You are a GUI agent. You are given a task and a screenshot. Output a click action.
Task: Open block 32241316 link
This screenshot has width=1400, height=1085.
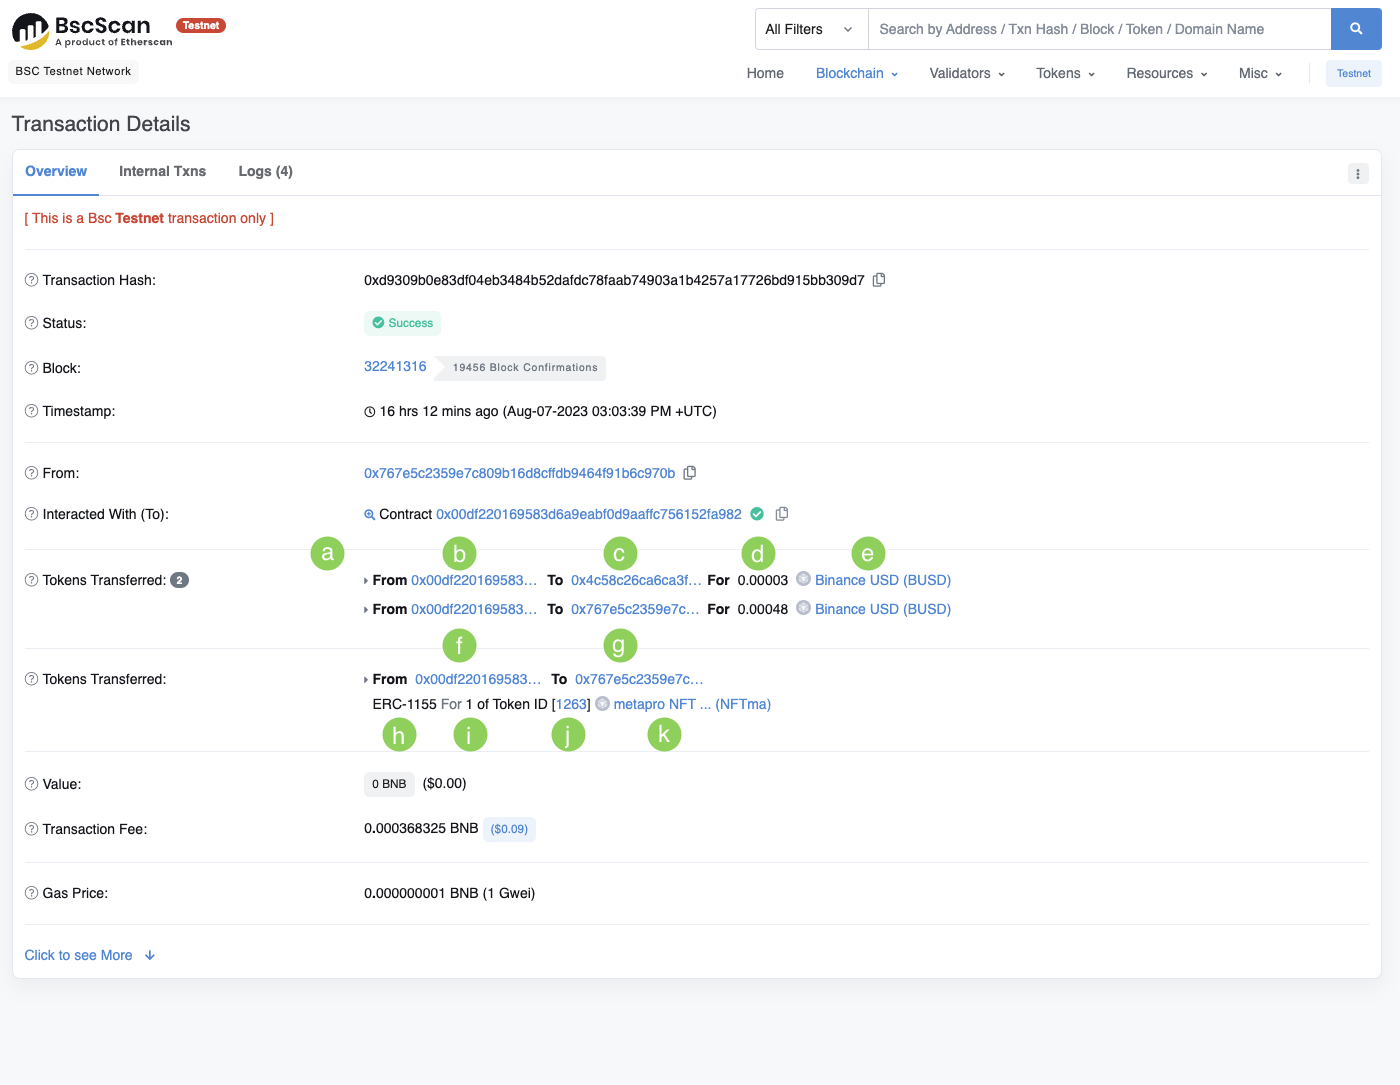click(x=395, y=366)
